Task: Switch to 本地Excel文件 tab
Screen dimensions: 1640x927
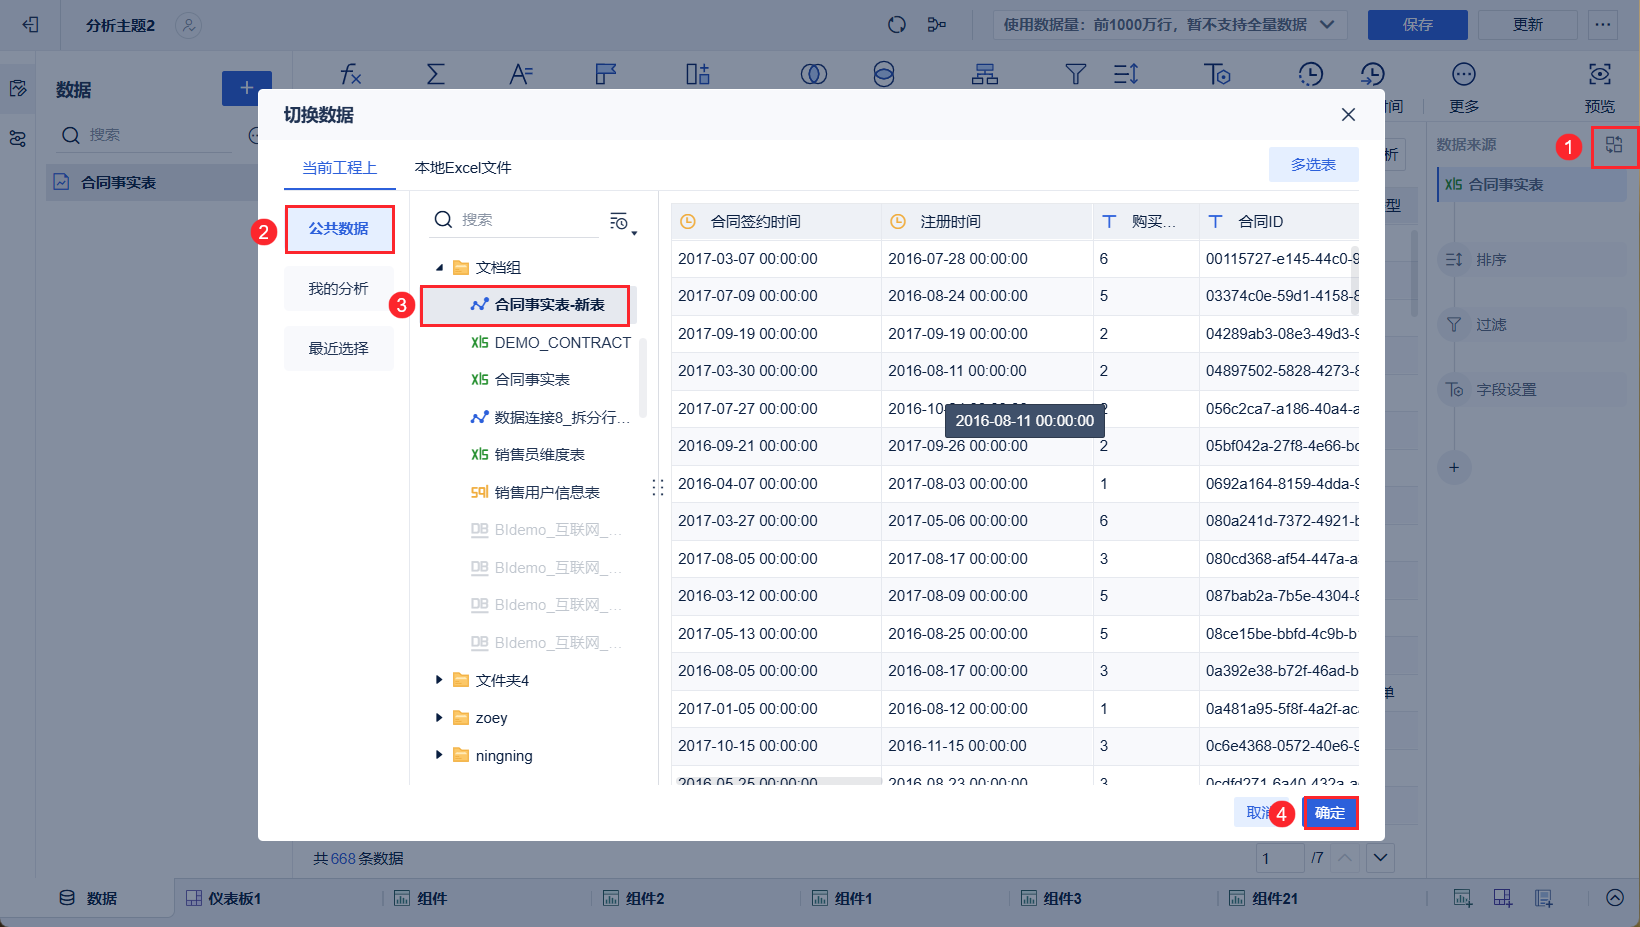Action: click(463, 167)
